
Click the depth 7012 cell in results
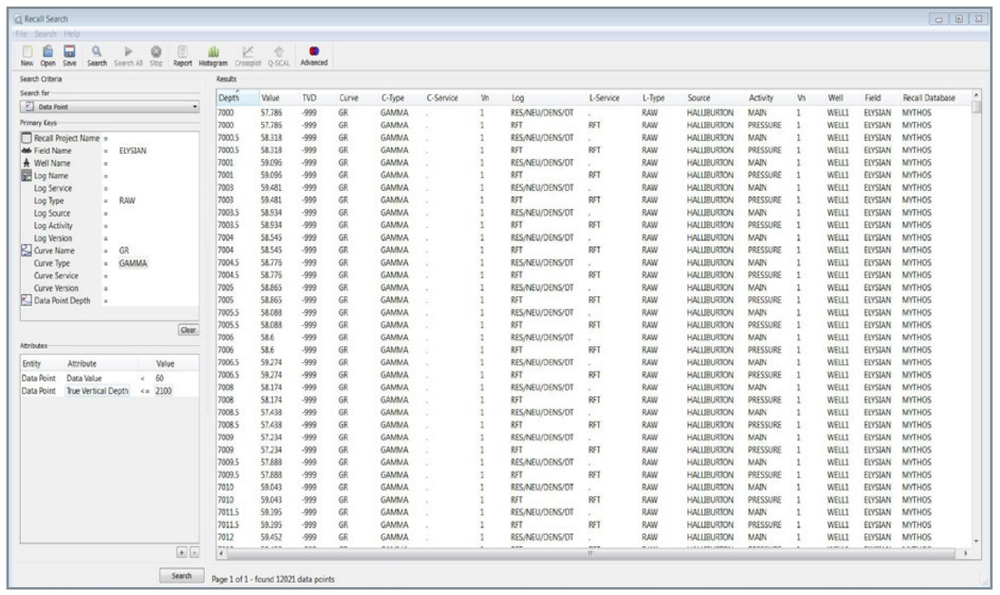(x=225, y=537)
